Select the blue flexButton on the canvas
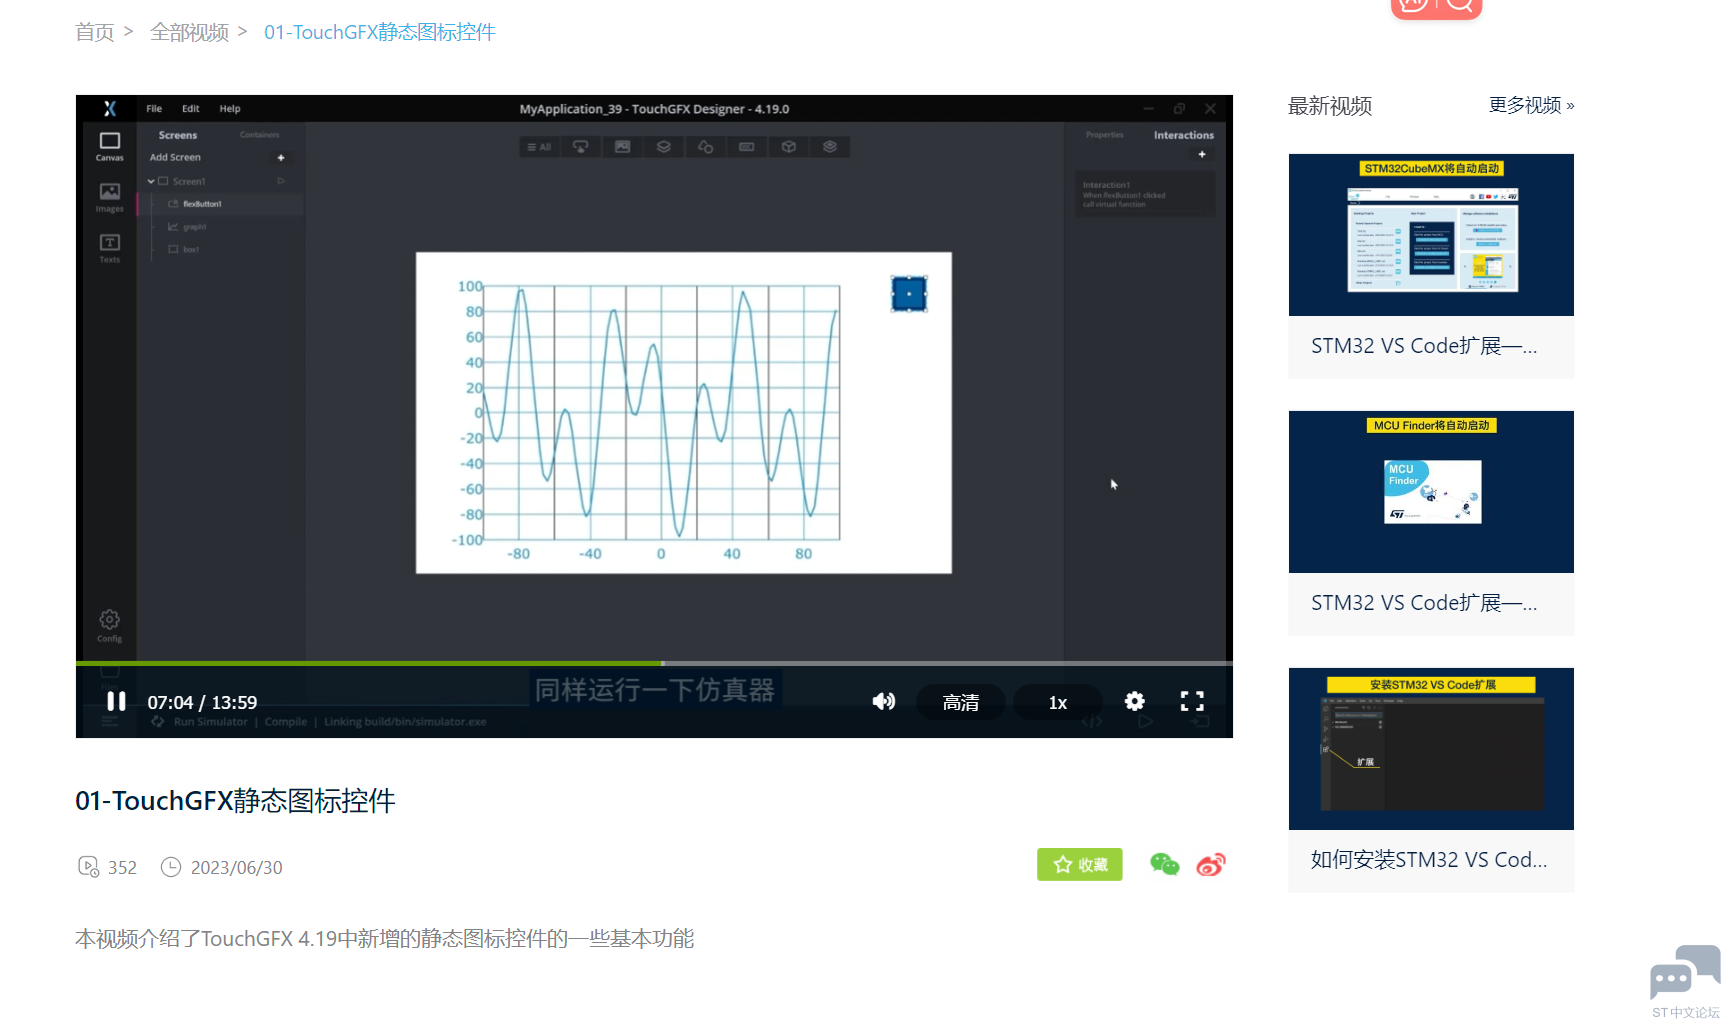 click(x=909, y=294)
